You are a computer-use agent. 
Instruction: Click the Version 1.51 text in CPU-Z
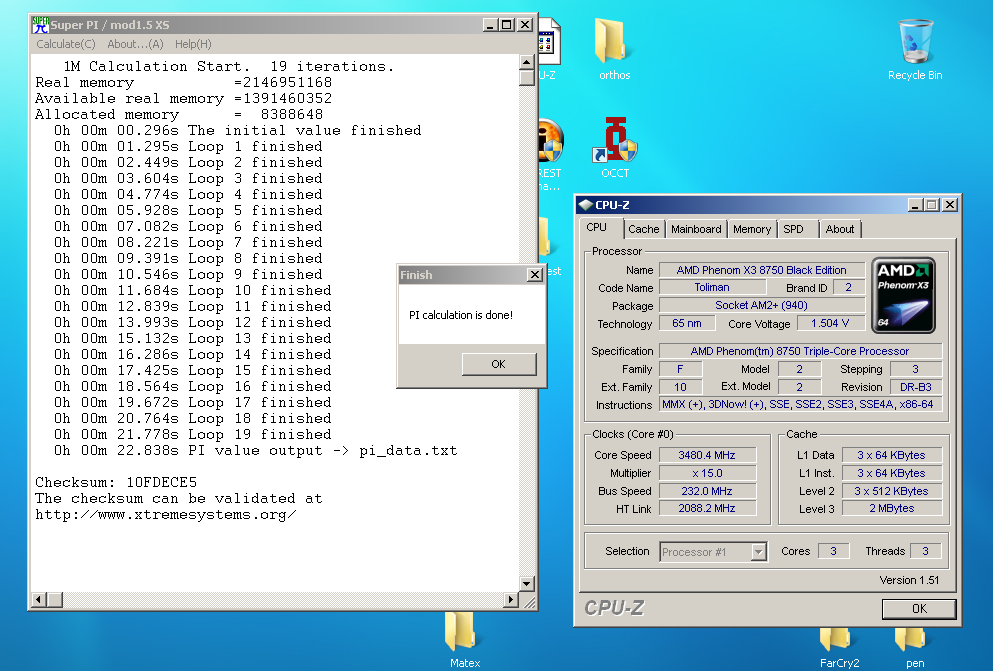coord(909,580)
